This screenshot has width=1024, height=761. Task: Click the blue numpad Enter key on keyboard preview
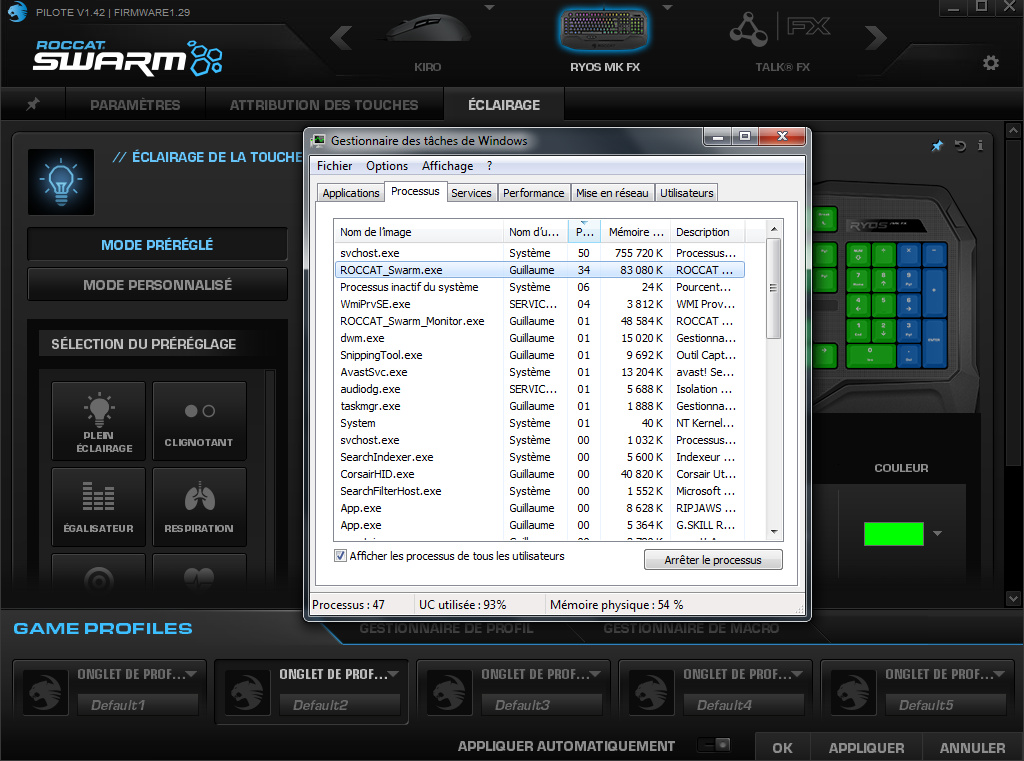click(935, 342)
